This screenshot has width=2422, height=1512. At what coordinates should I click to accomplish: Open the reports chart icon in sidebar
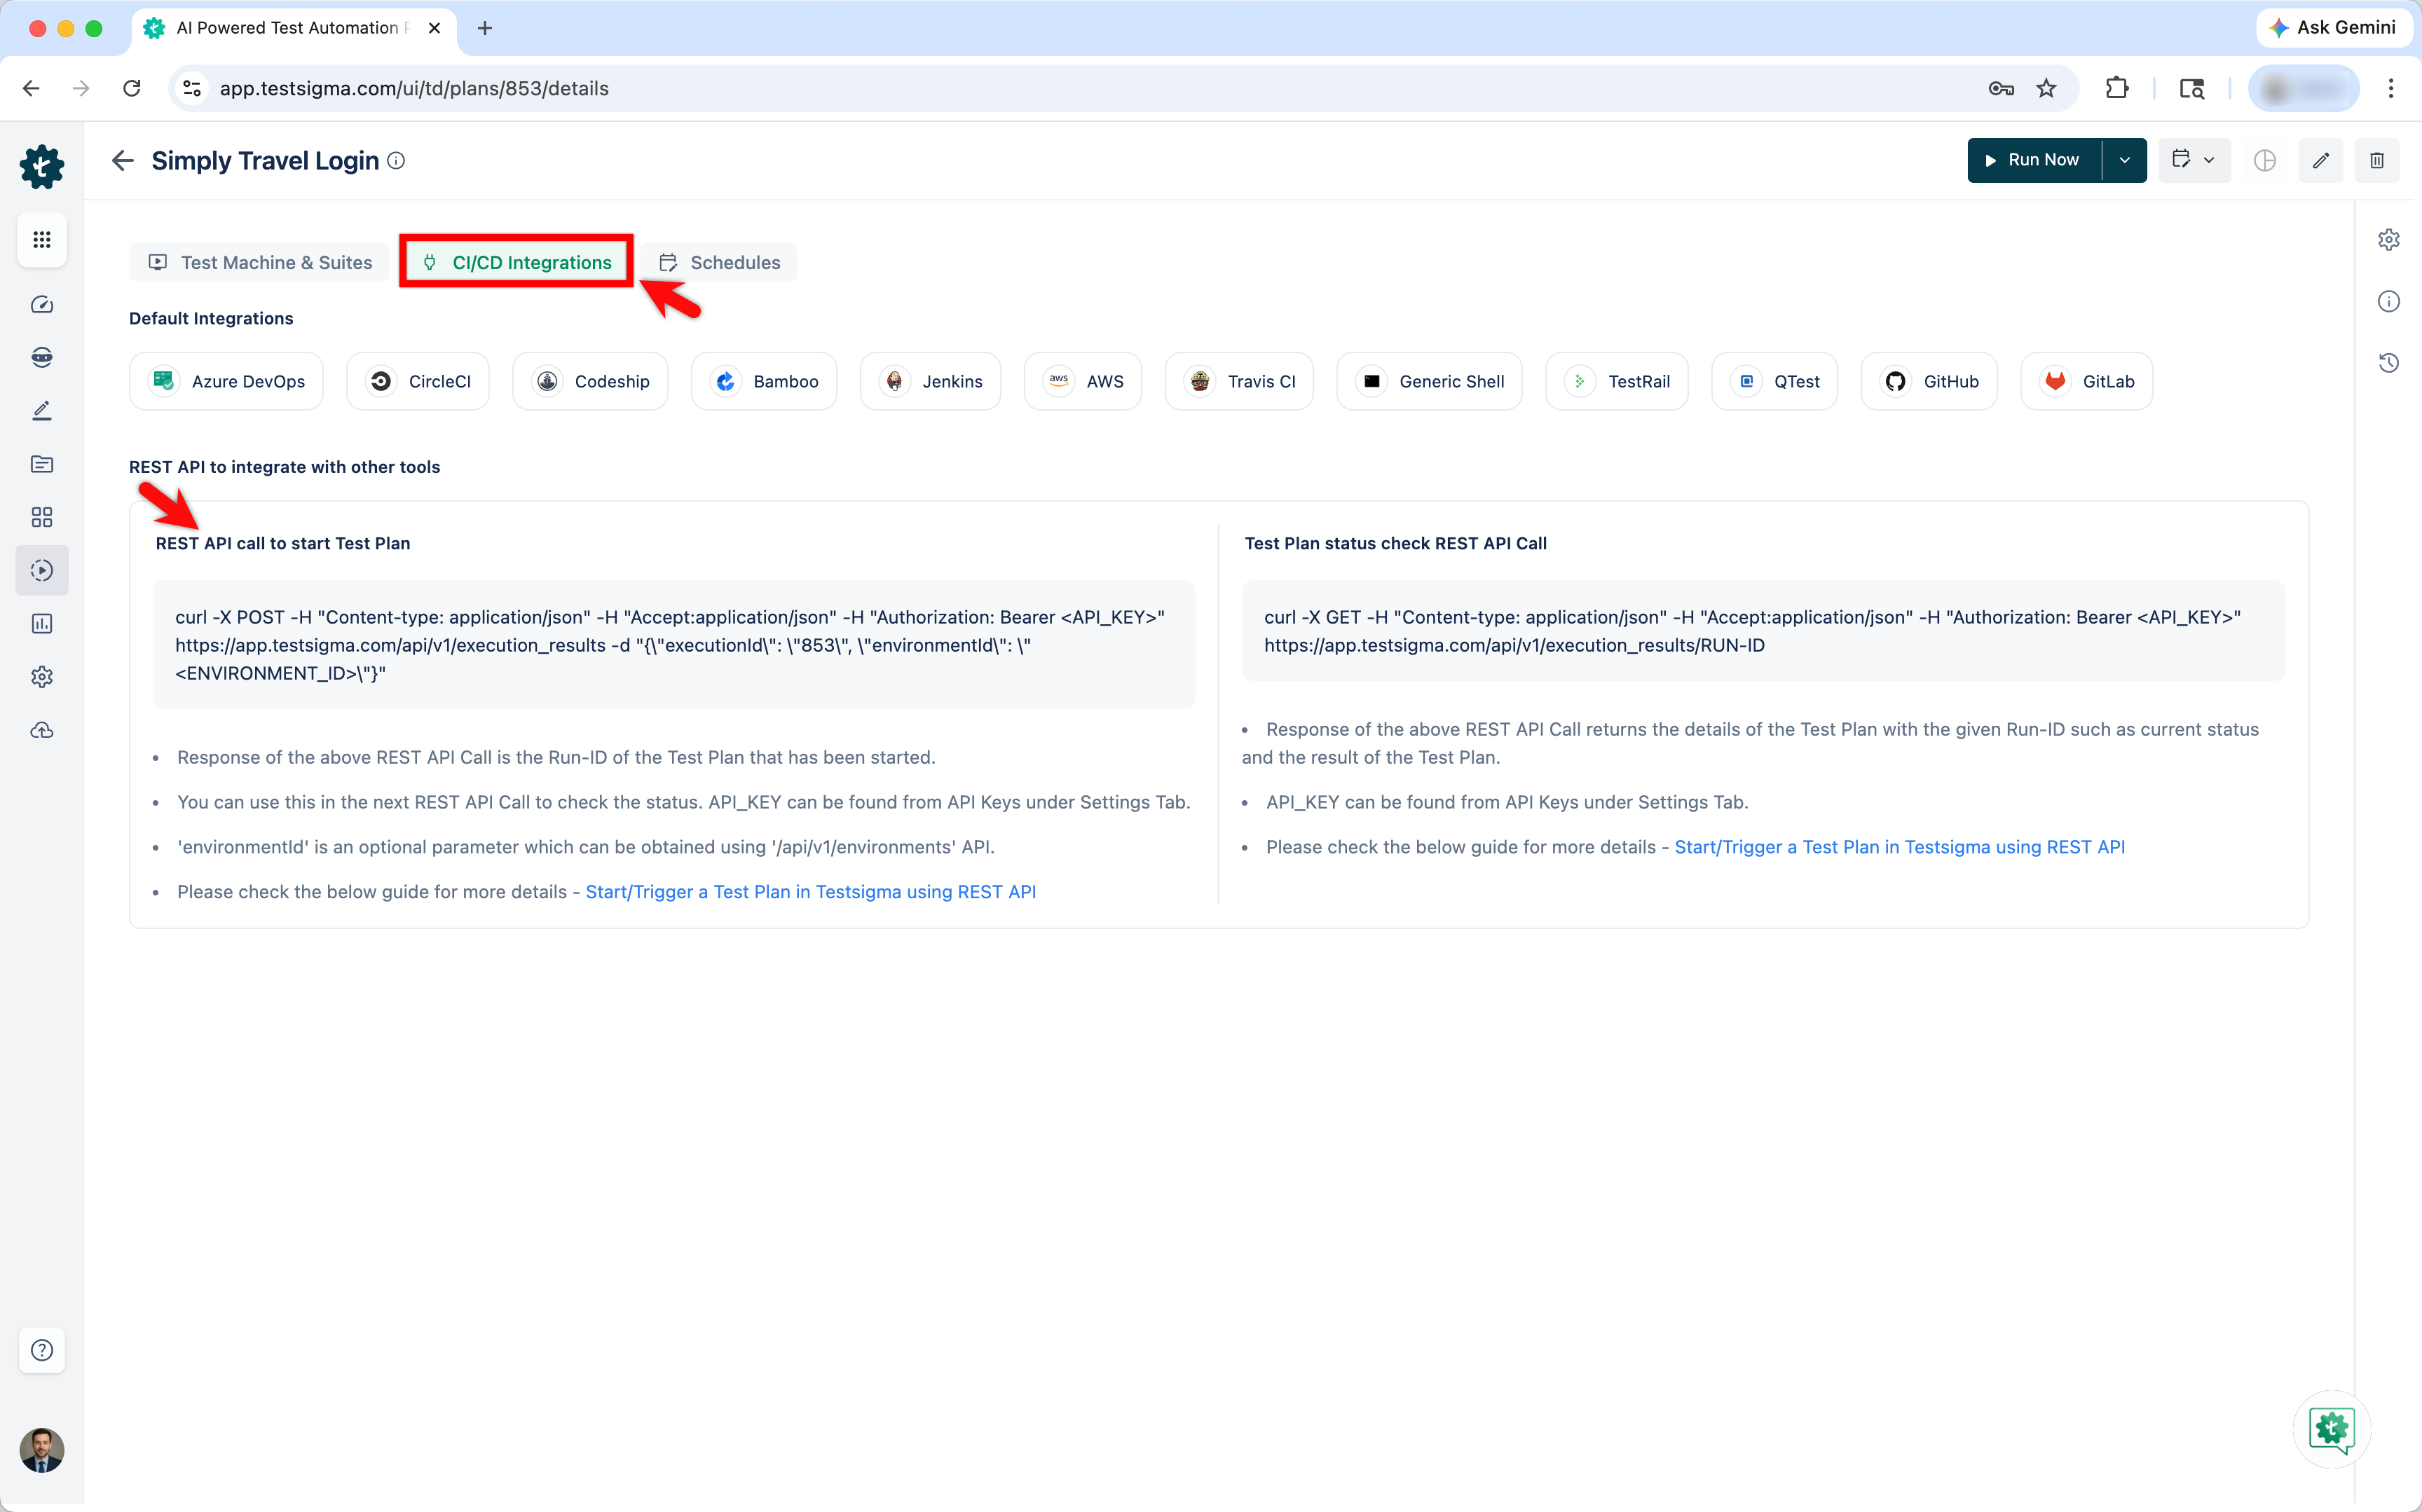(x=42, y=624)
